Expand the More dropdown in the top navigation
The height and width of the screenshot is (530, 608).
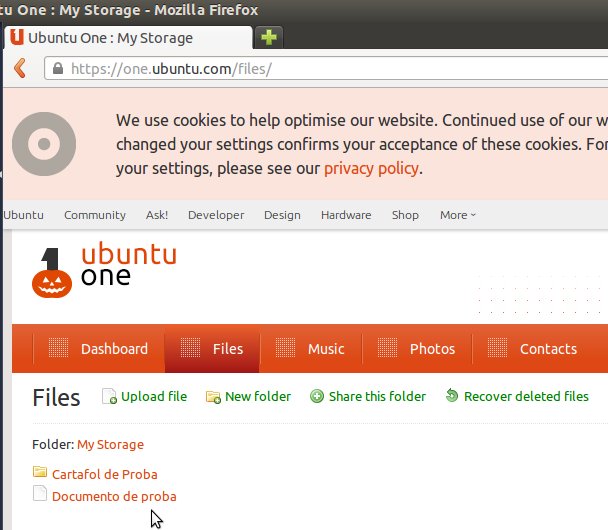coord(458,215)
